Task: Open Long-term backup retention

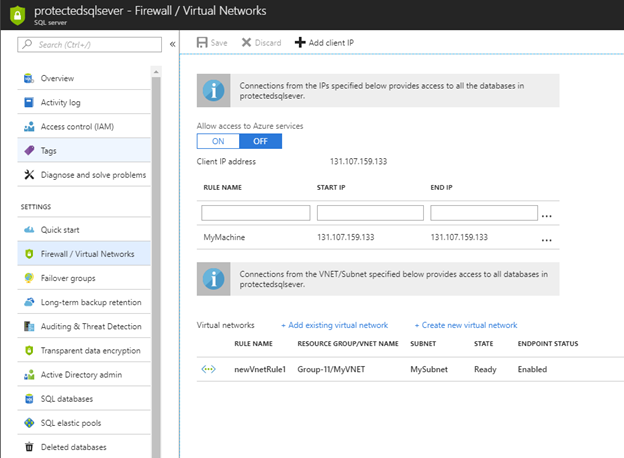Action: coord(84,302)
